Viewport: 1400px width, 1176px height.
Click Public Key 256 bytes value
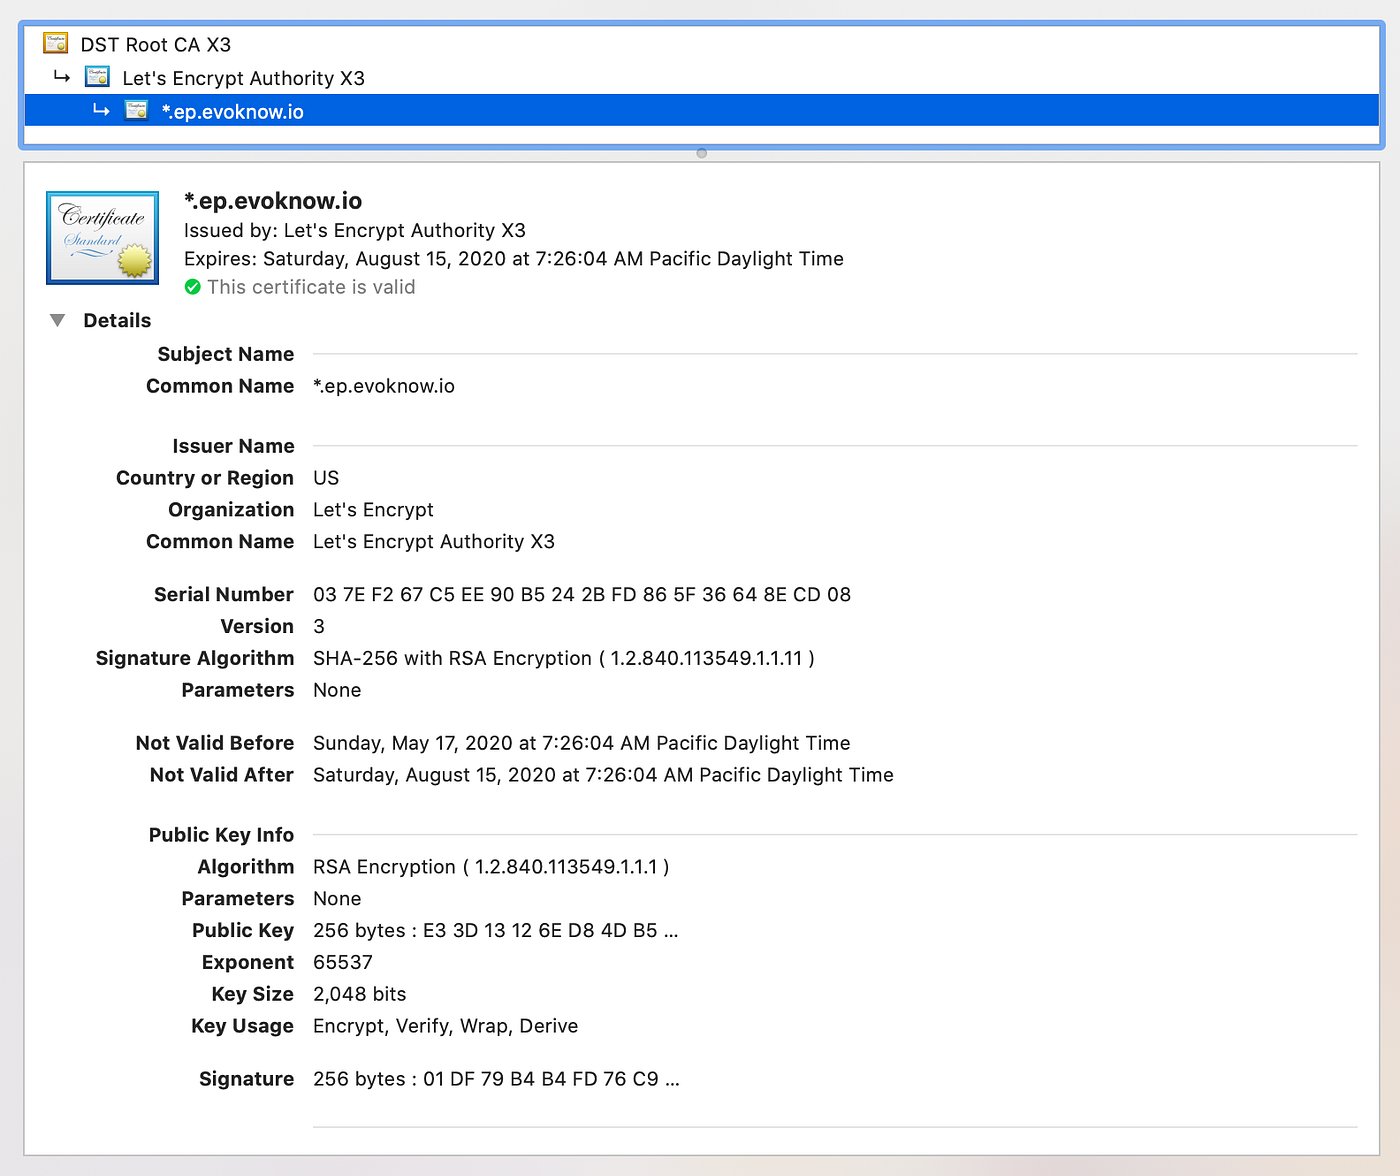pos(496,931)
